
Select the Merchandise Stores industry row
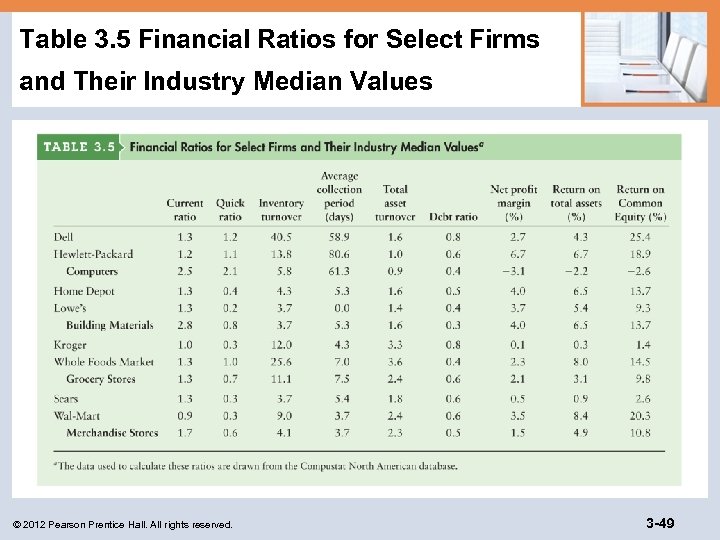click(112, 433)
